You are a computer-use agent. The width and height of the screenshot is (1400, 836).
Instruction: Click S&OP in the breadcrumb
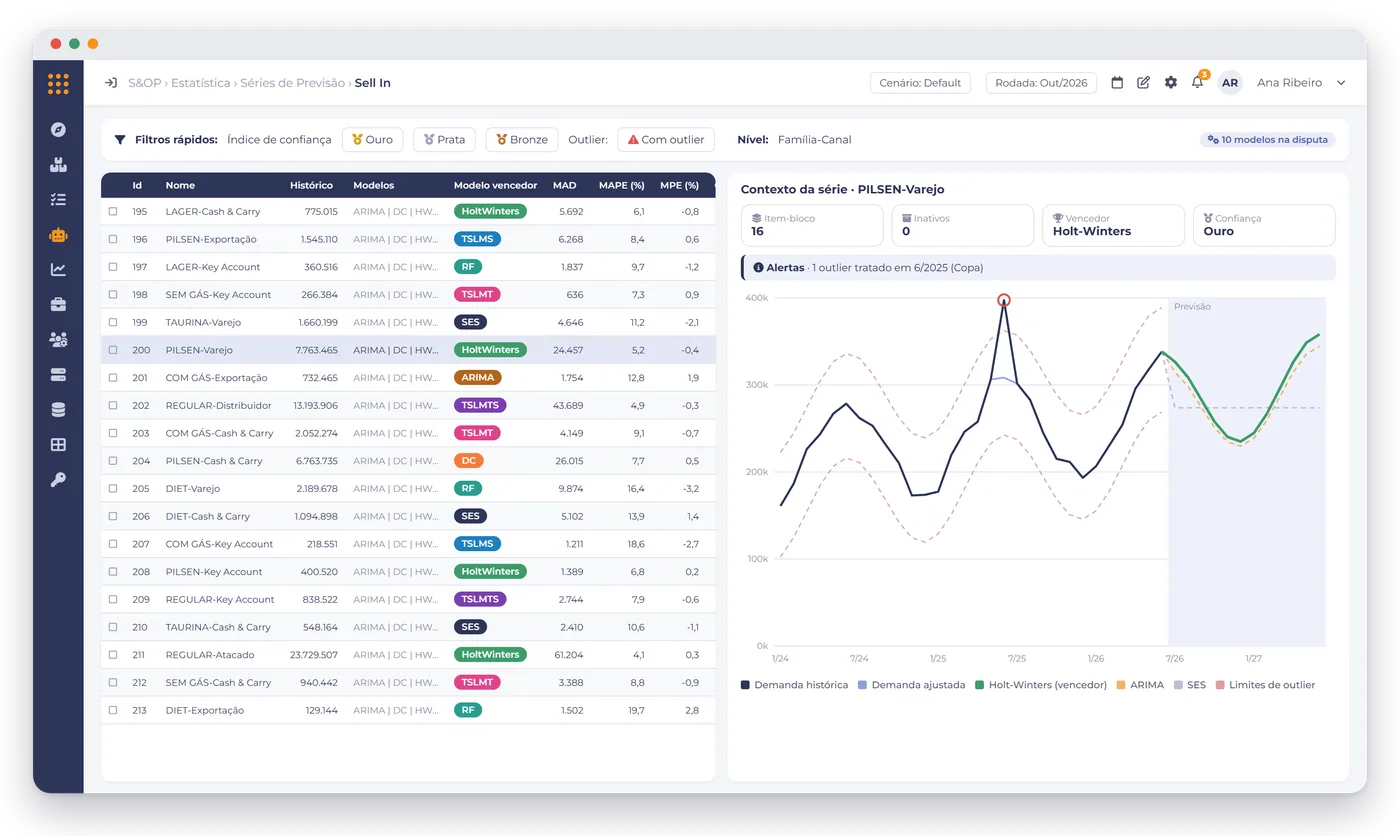(144, 83)
